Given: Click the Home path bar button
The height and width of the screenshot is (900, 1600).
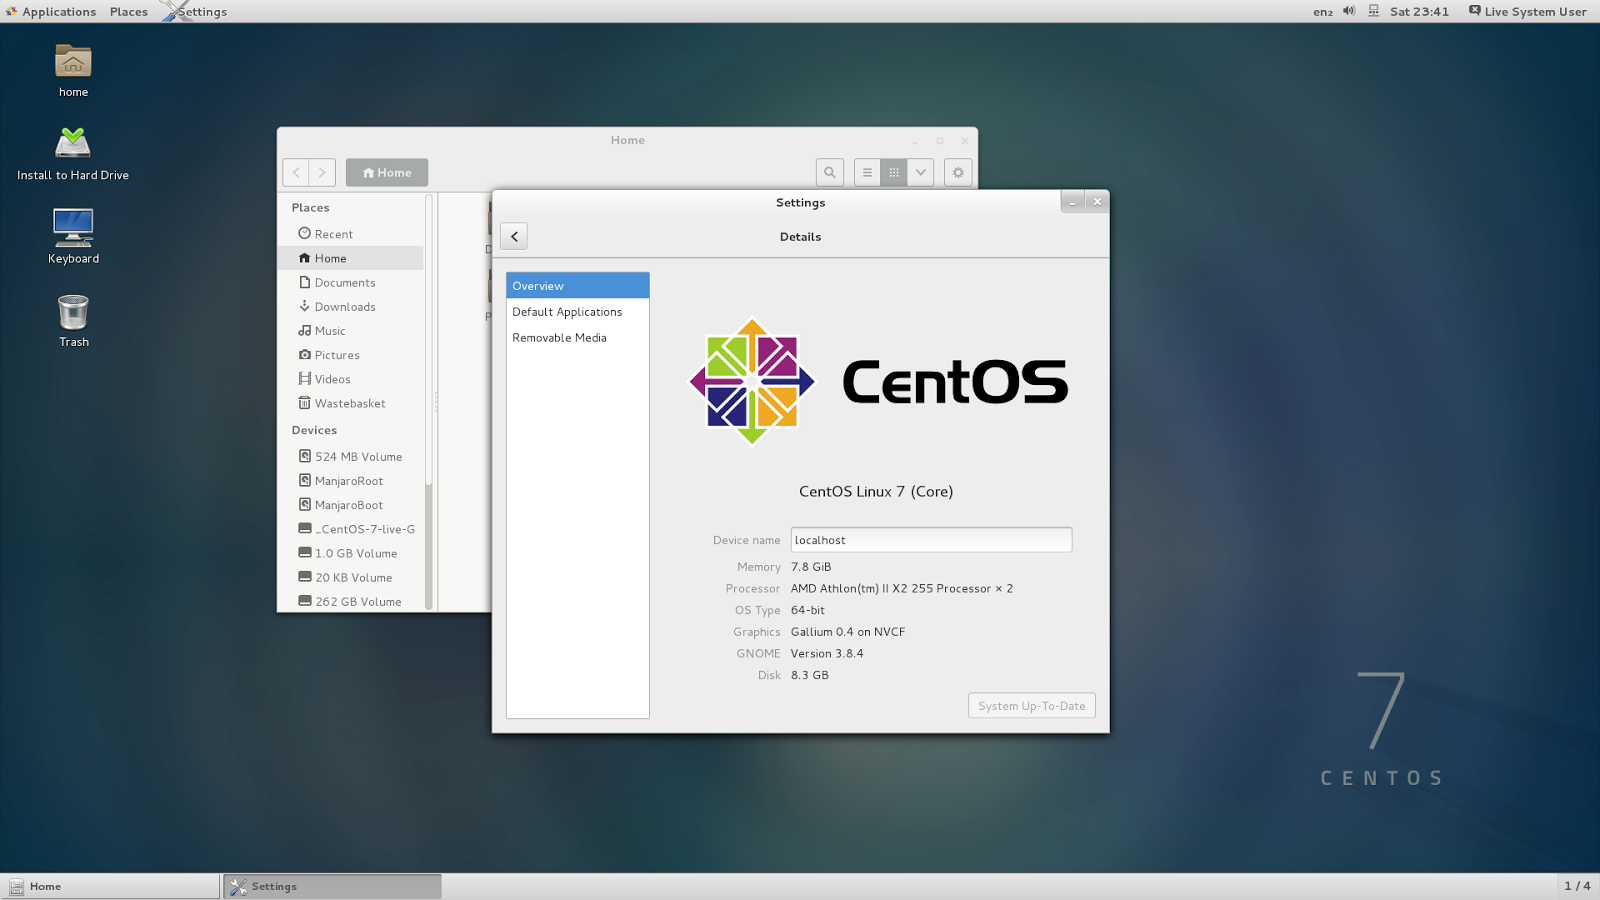Looking at the screenshot, I should click(387, 172).
